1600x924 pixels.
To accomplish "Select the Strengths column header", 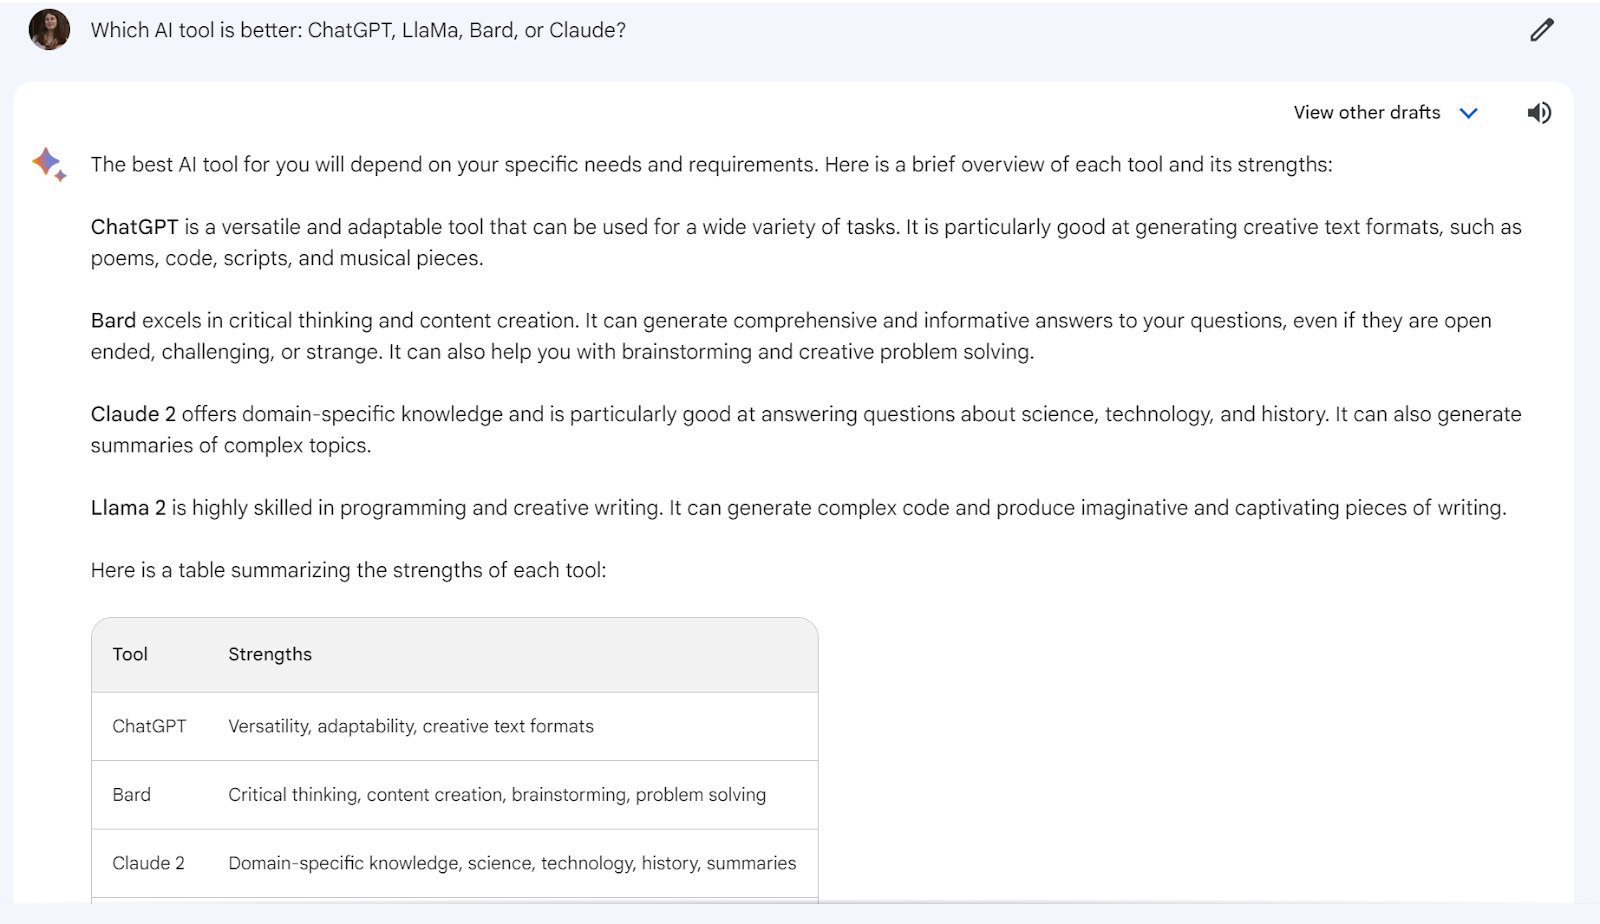I will [270, 654].
